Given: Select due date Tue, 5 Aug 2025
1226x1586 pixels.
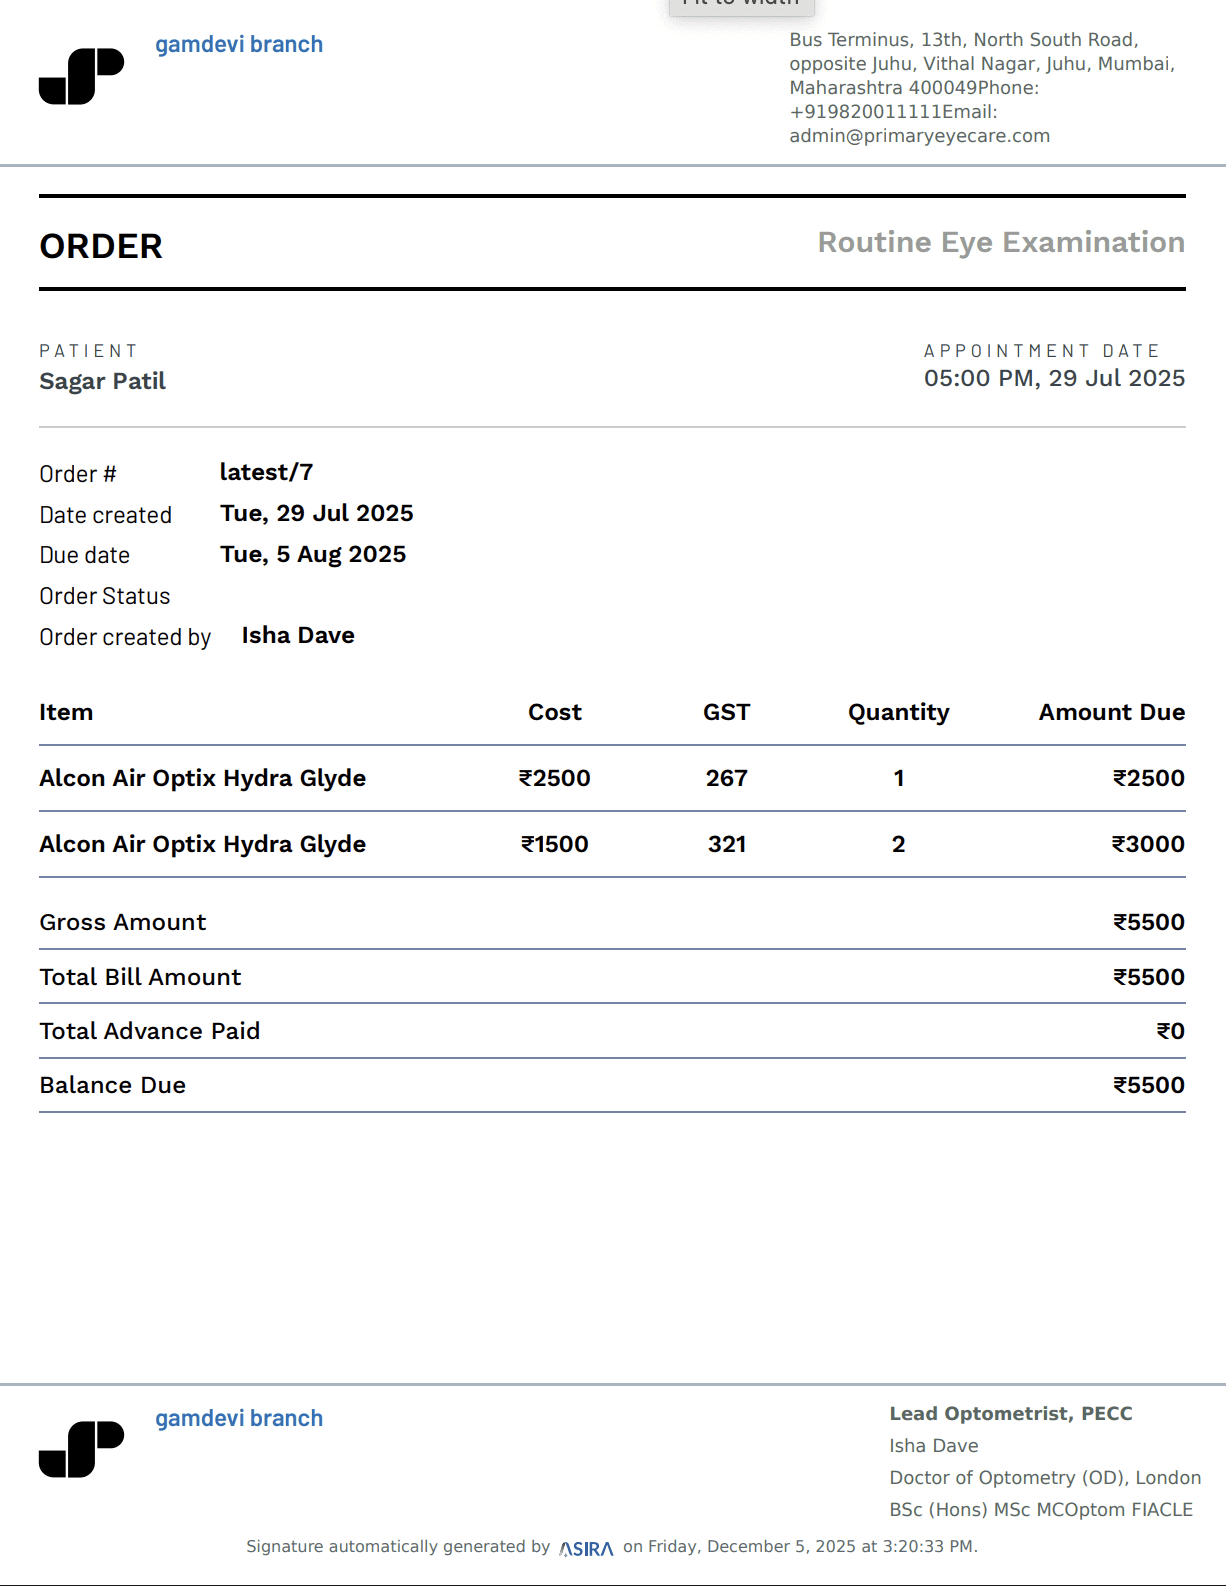Looking at the screenshot, I should 313,554.
